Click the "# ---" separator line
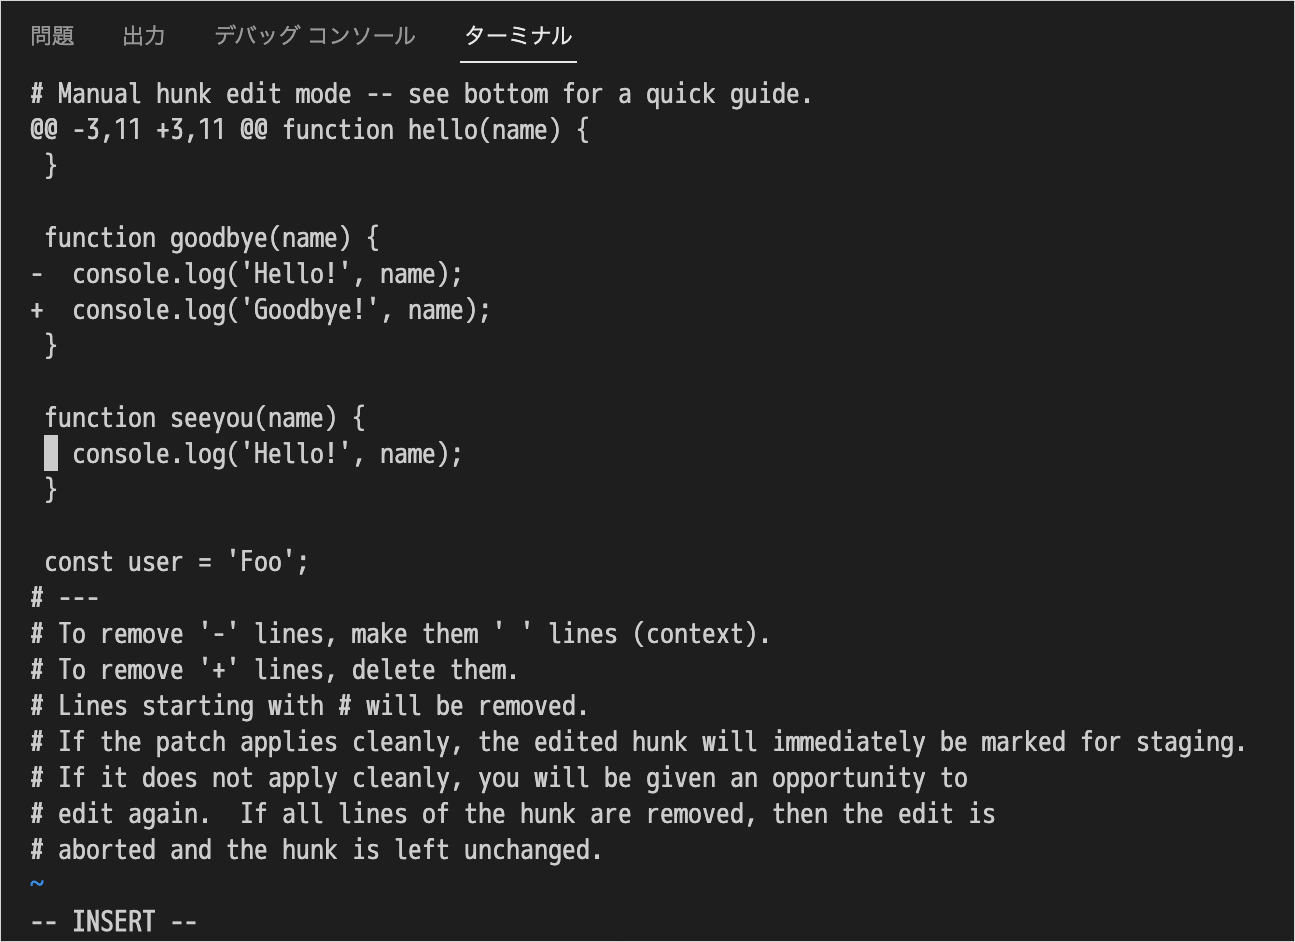 point(65,598)
